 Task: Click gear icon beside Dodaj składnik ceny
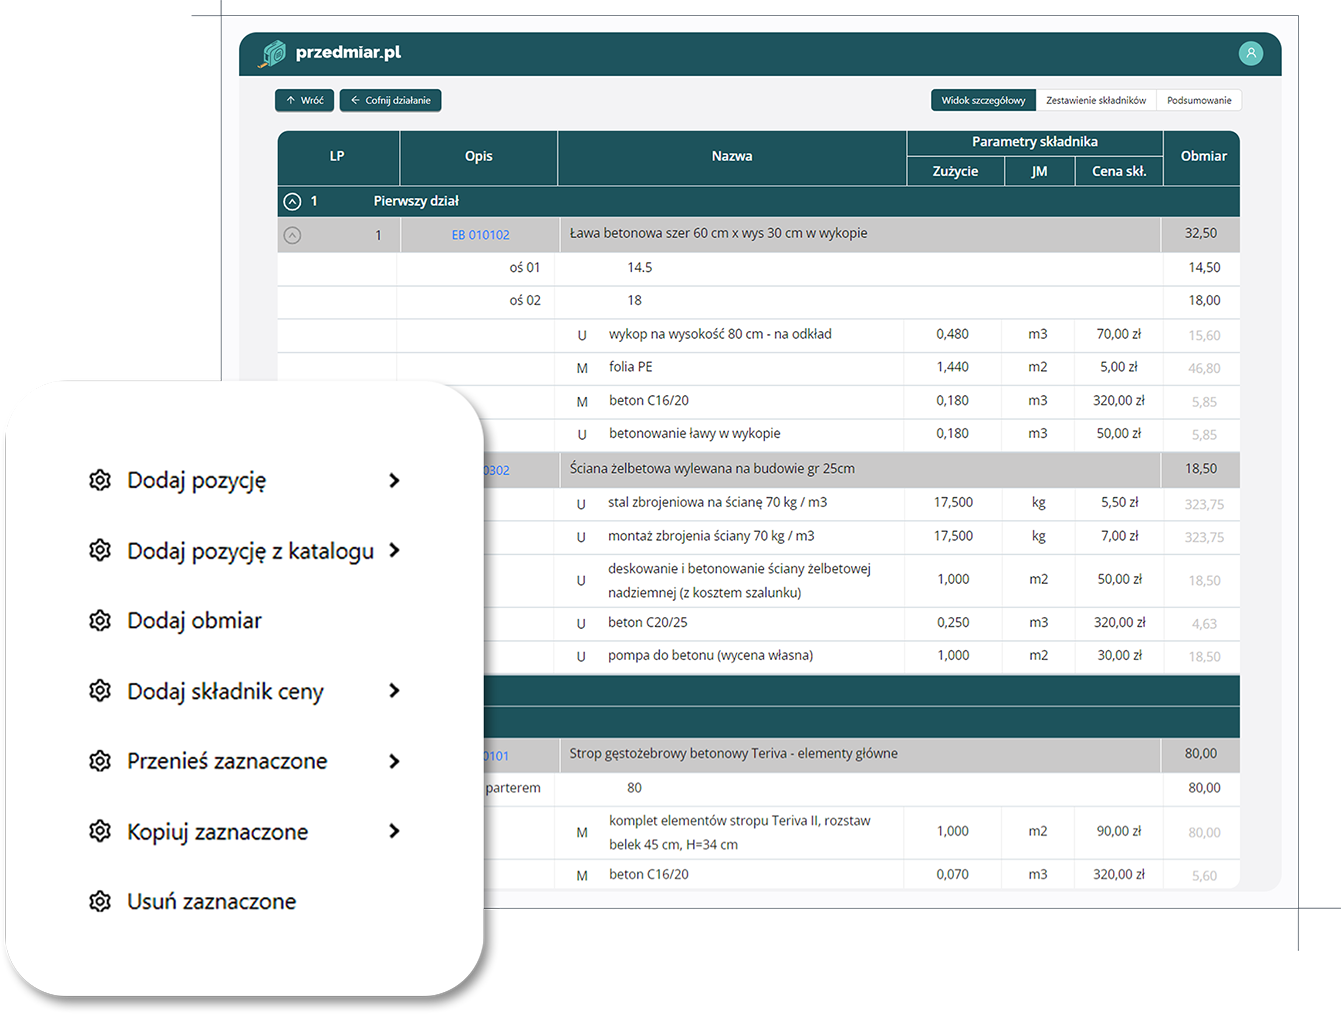[100, 691]
